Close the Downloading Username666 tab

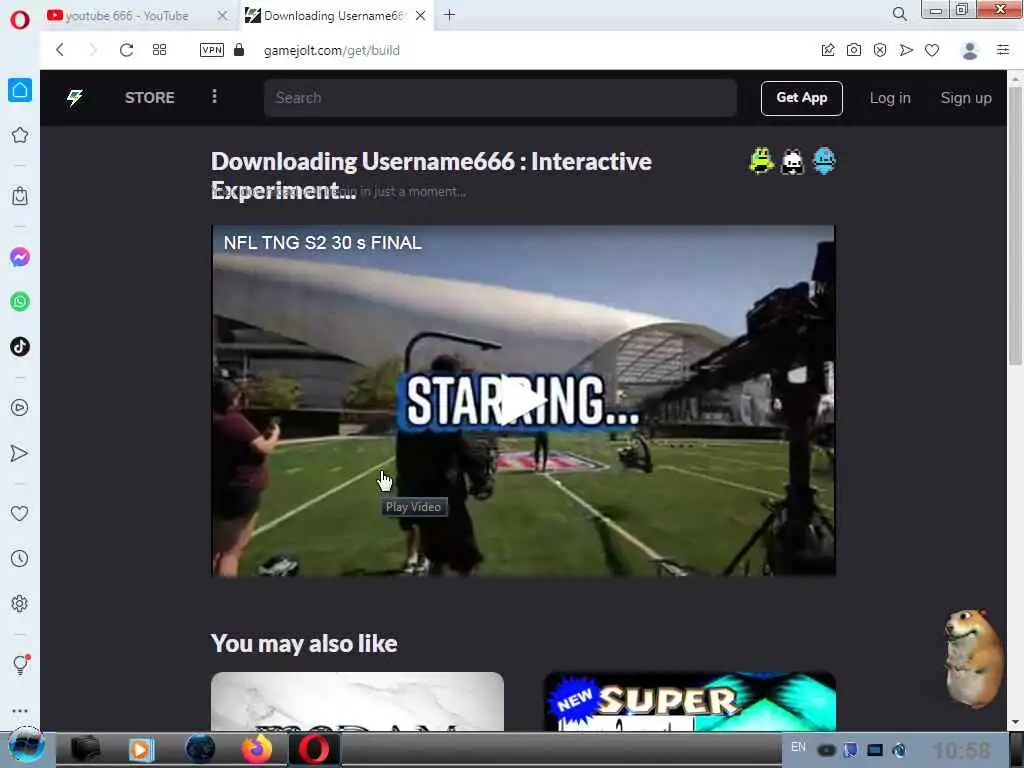tap(421, 16)
